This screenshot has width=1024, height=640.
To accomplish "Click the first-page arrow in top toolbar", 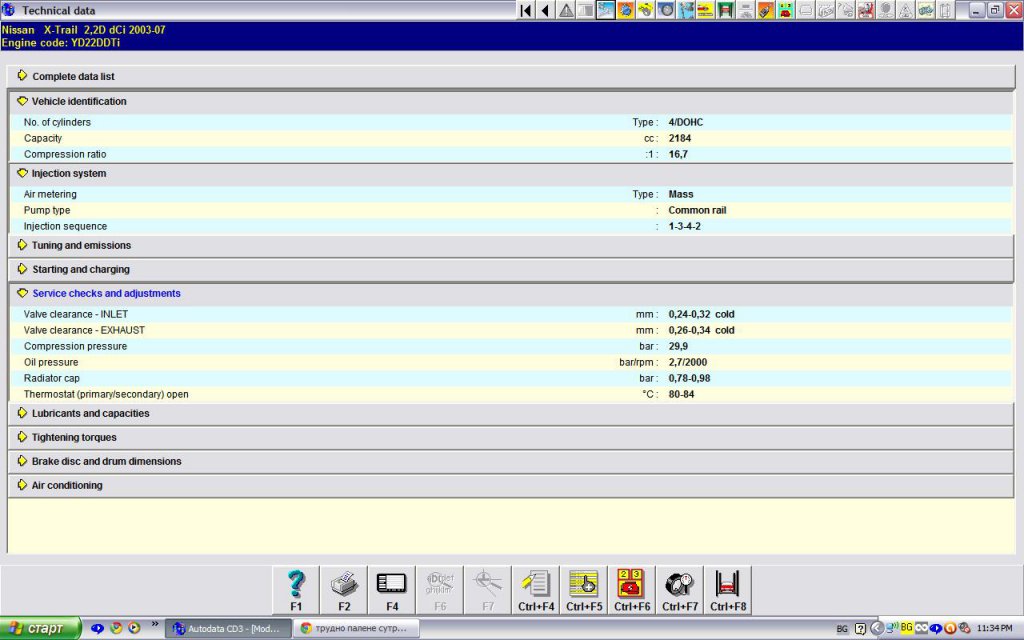I will point(526,10).
